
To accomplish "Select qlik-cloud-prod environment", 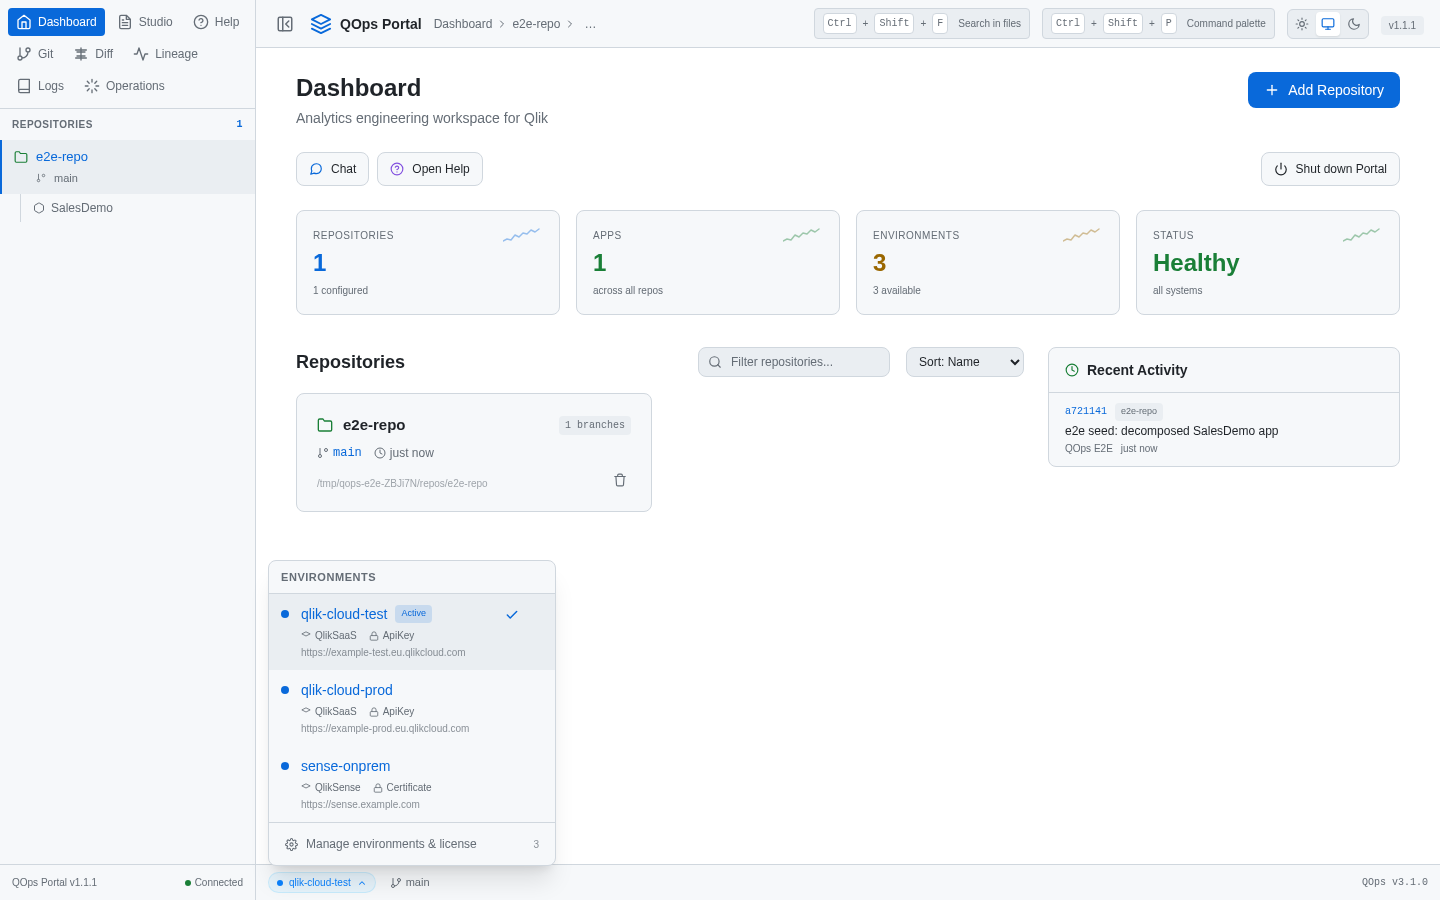I will click(x=412, y=708).
